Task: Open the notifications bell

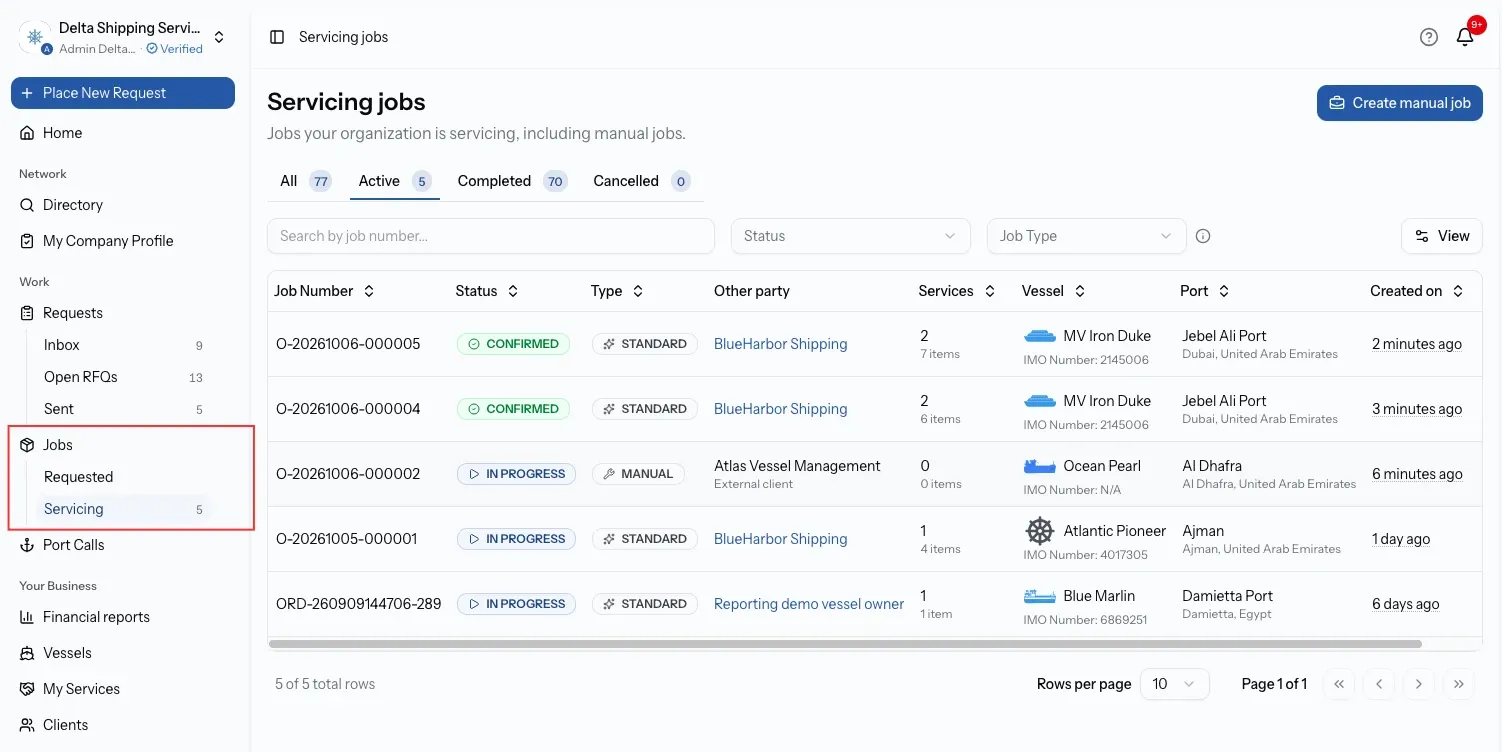Action: pyautogui.click(x=1465, y=37)
